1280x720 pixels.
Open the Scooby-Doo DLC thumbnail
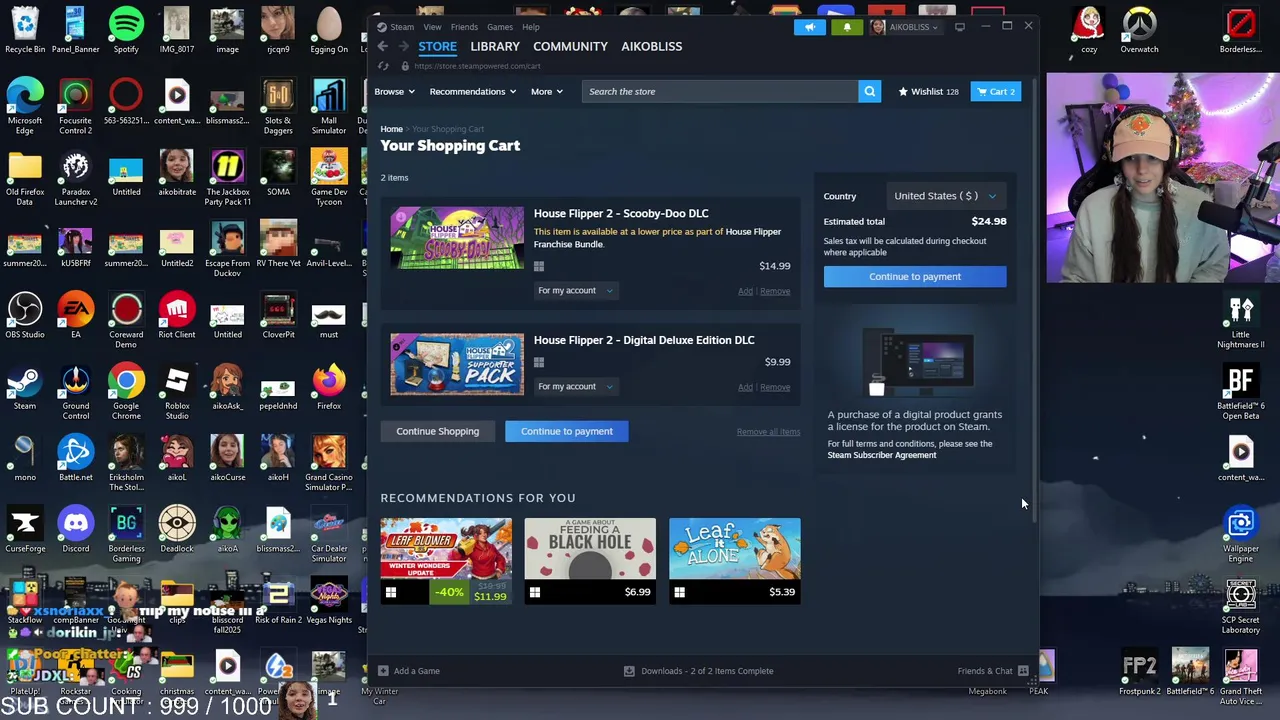pos(457,238)
